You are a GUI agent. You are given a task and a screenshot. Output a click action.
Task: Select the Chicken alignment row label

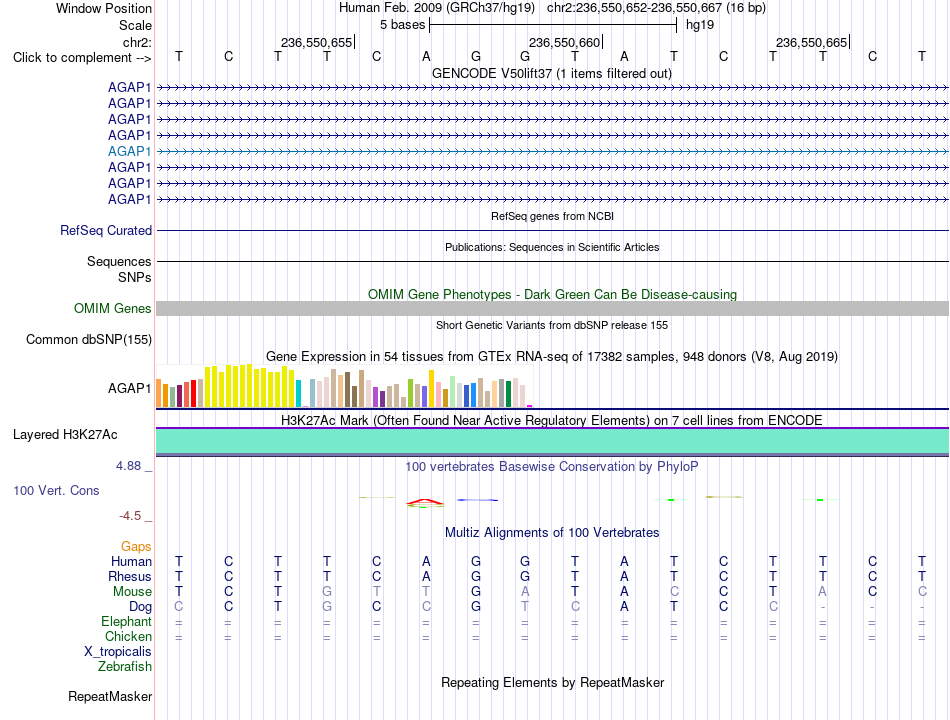click(x=128, y=636)
